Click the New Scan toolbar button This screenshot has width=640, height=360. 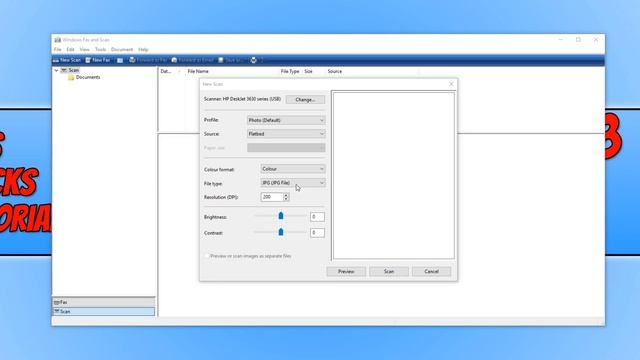pos(67,60)
